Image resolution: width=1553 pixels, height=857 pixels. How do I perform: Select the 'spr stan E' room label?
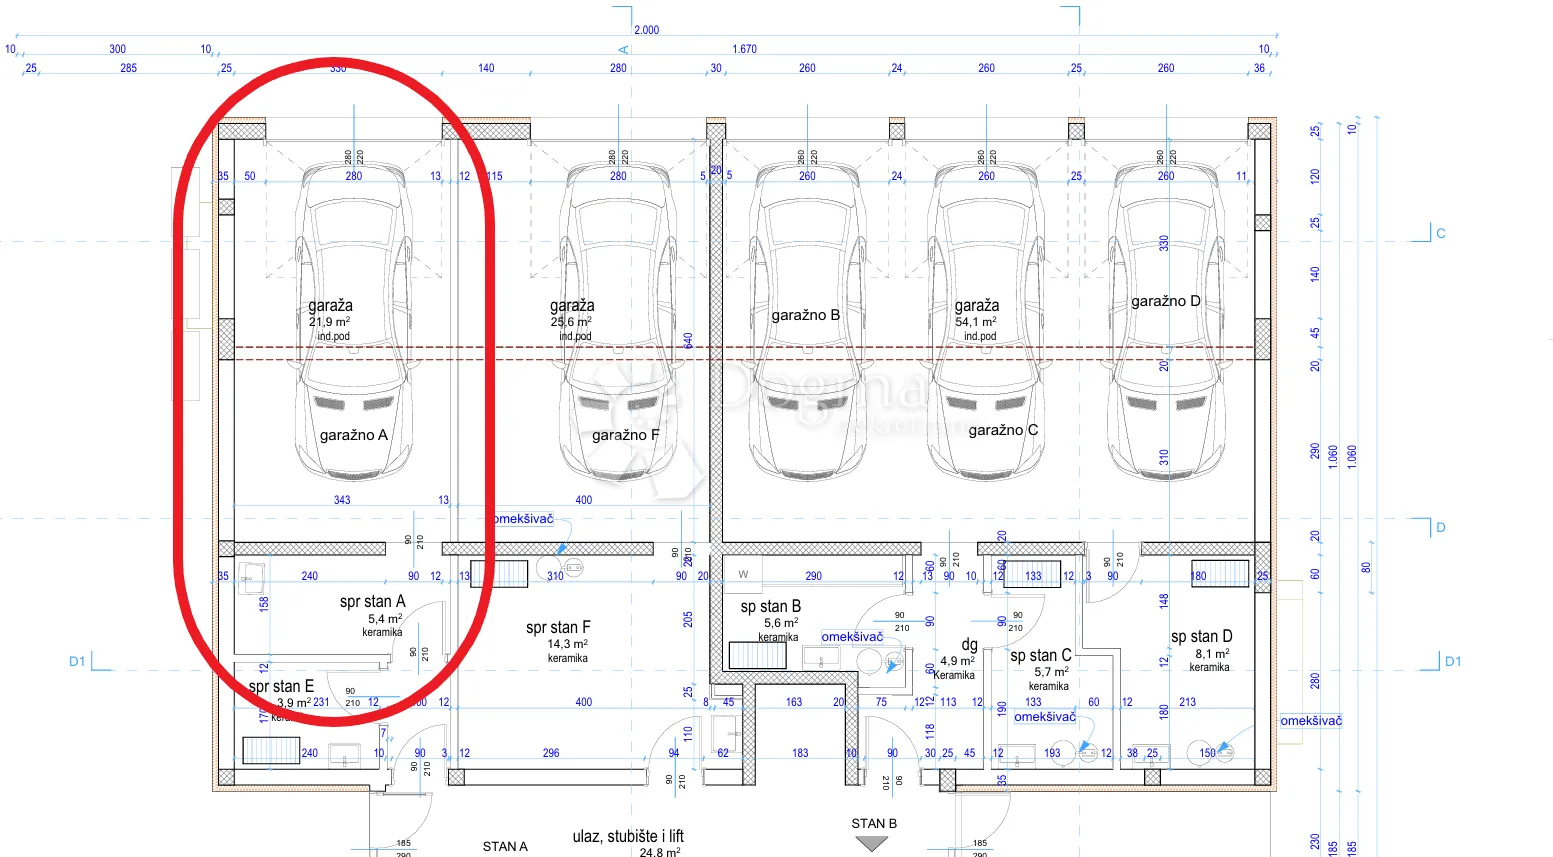coord(281,686)
